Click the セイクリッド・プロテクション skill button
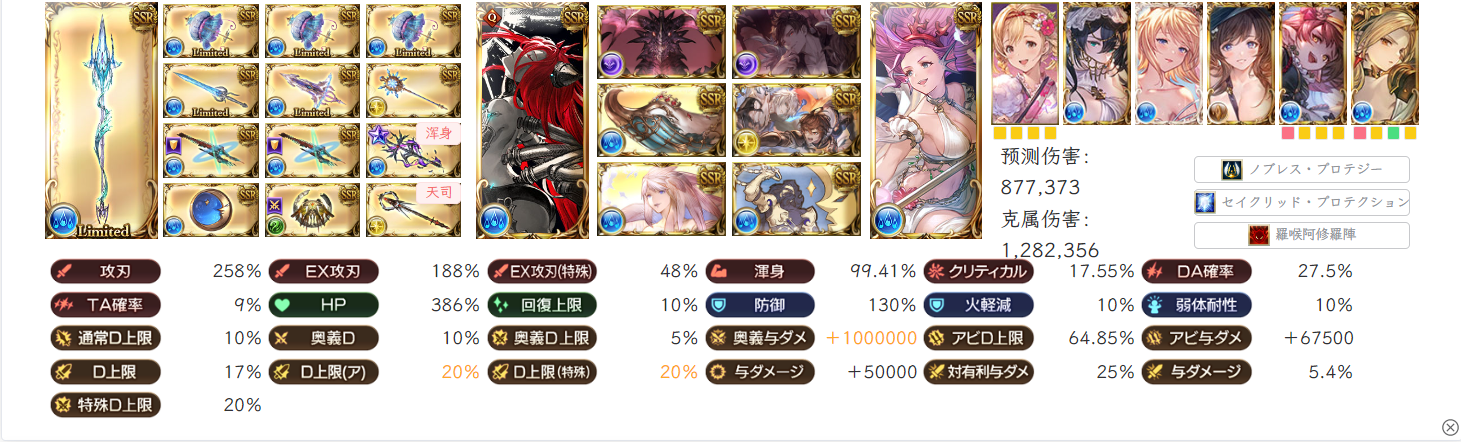 (1302, 202)
